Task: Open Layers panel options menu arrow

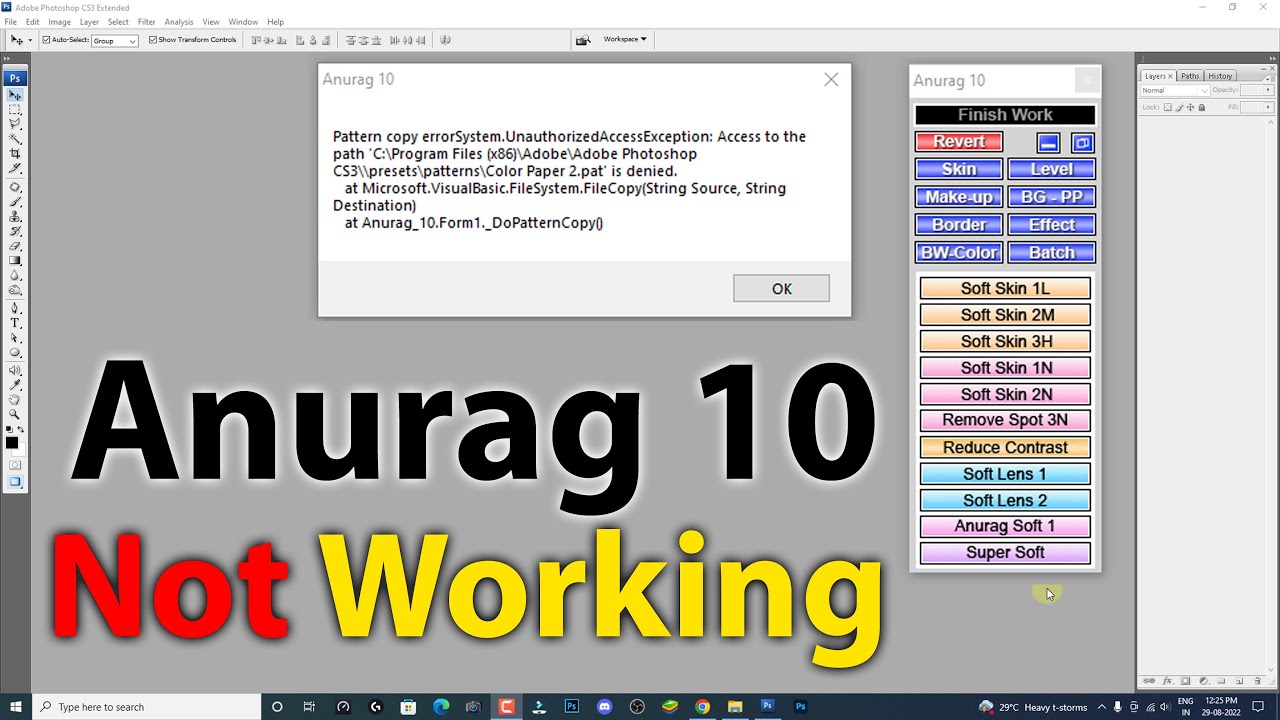Action: pos(1267,79)
